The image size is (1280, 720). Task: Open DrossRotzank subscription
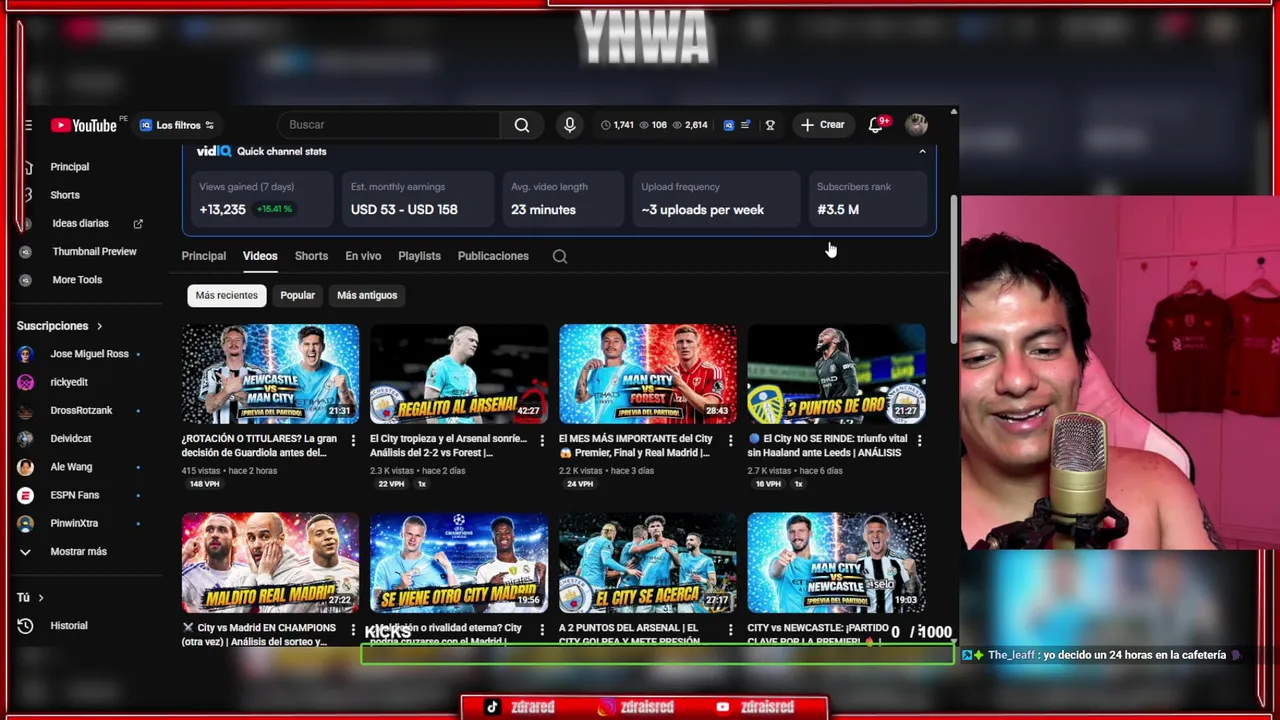point(80,410)
